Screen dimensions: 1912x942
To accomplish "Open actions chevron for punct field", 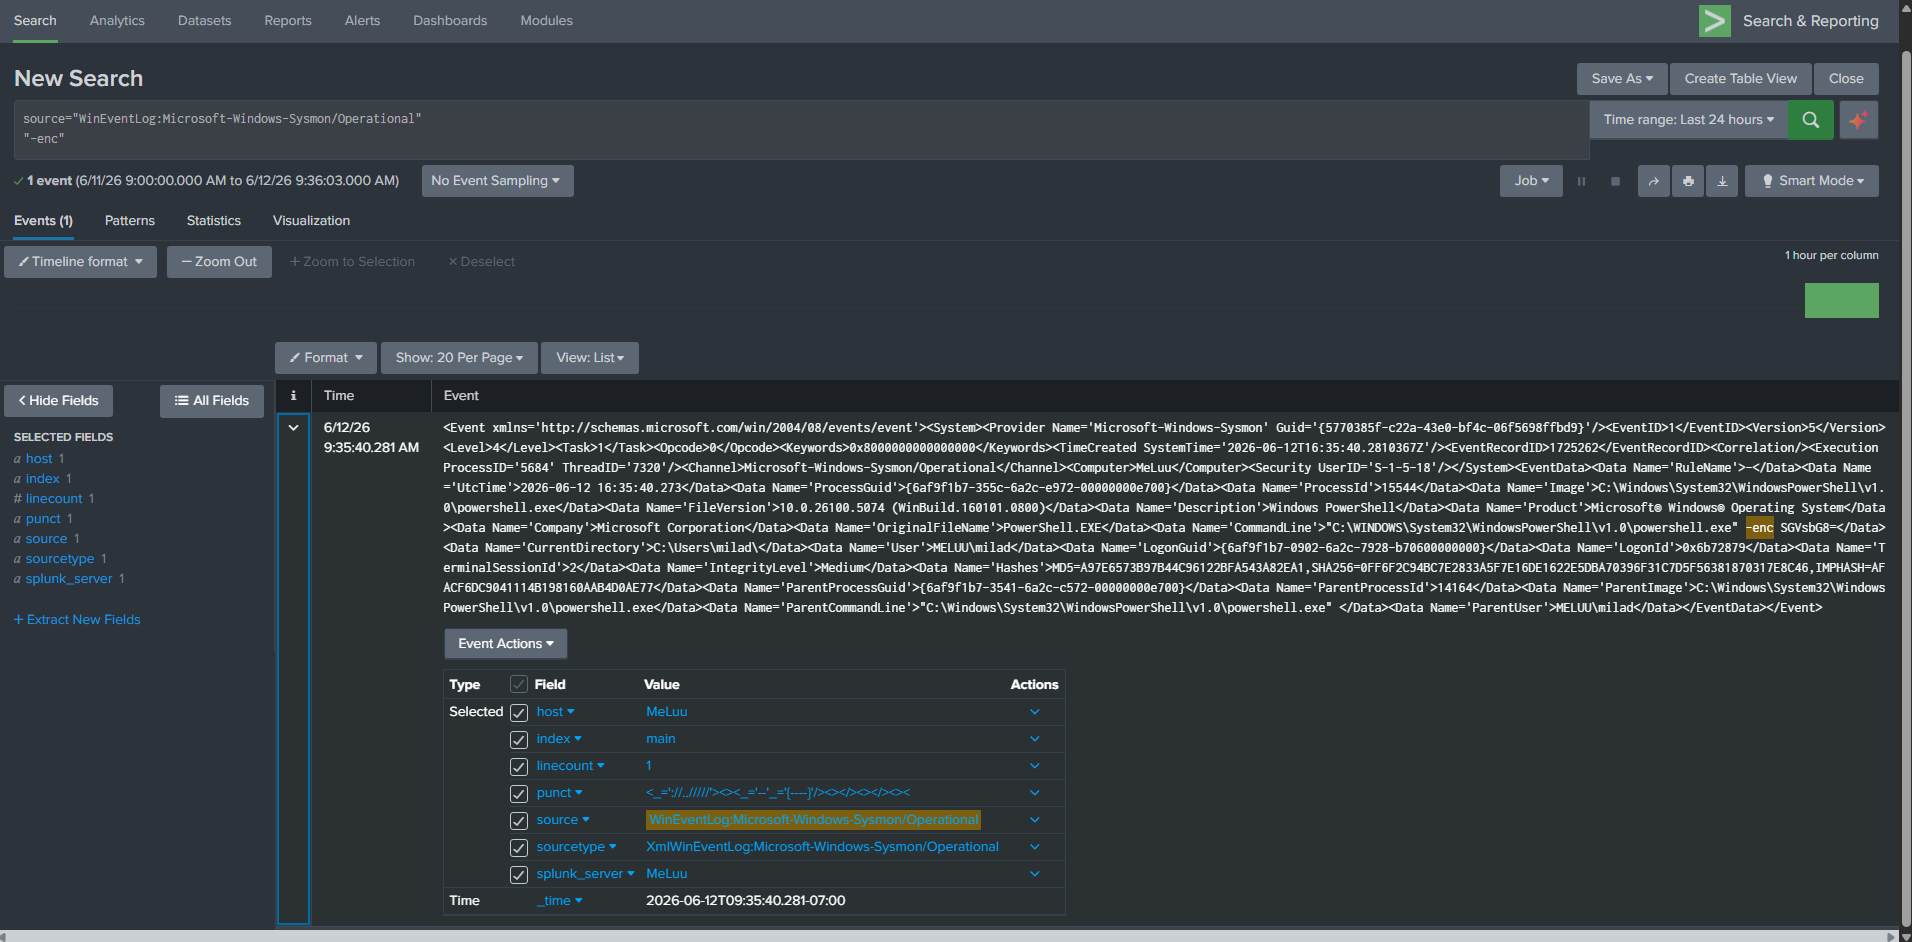I will [x=1034, y=793].
